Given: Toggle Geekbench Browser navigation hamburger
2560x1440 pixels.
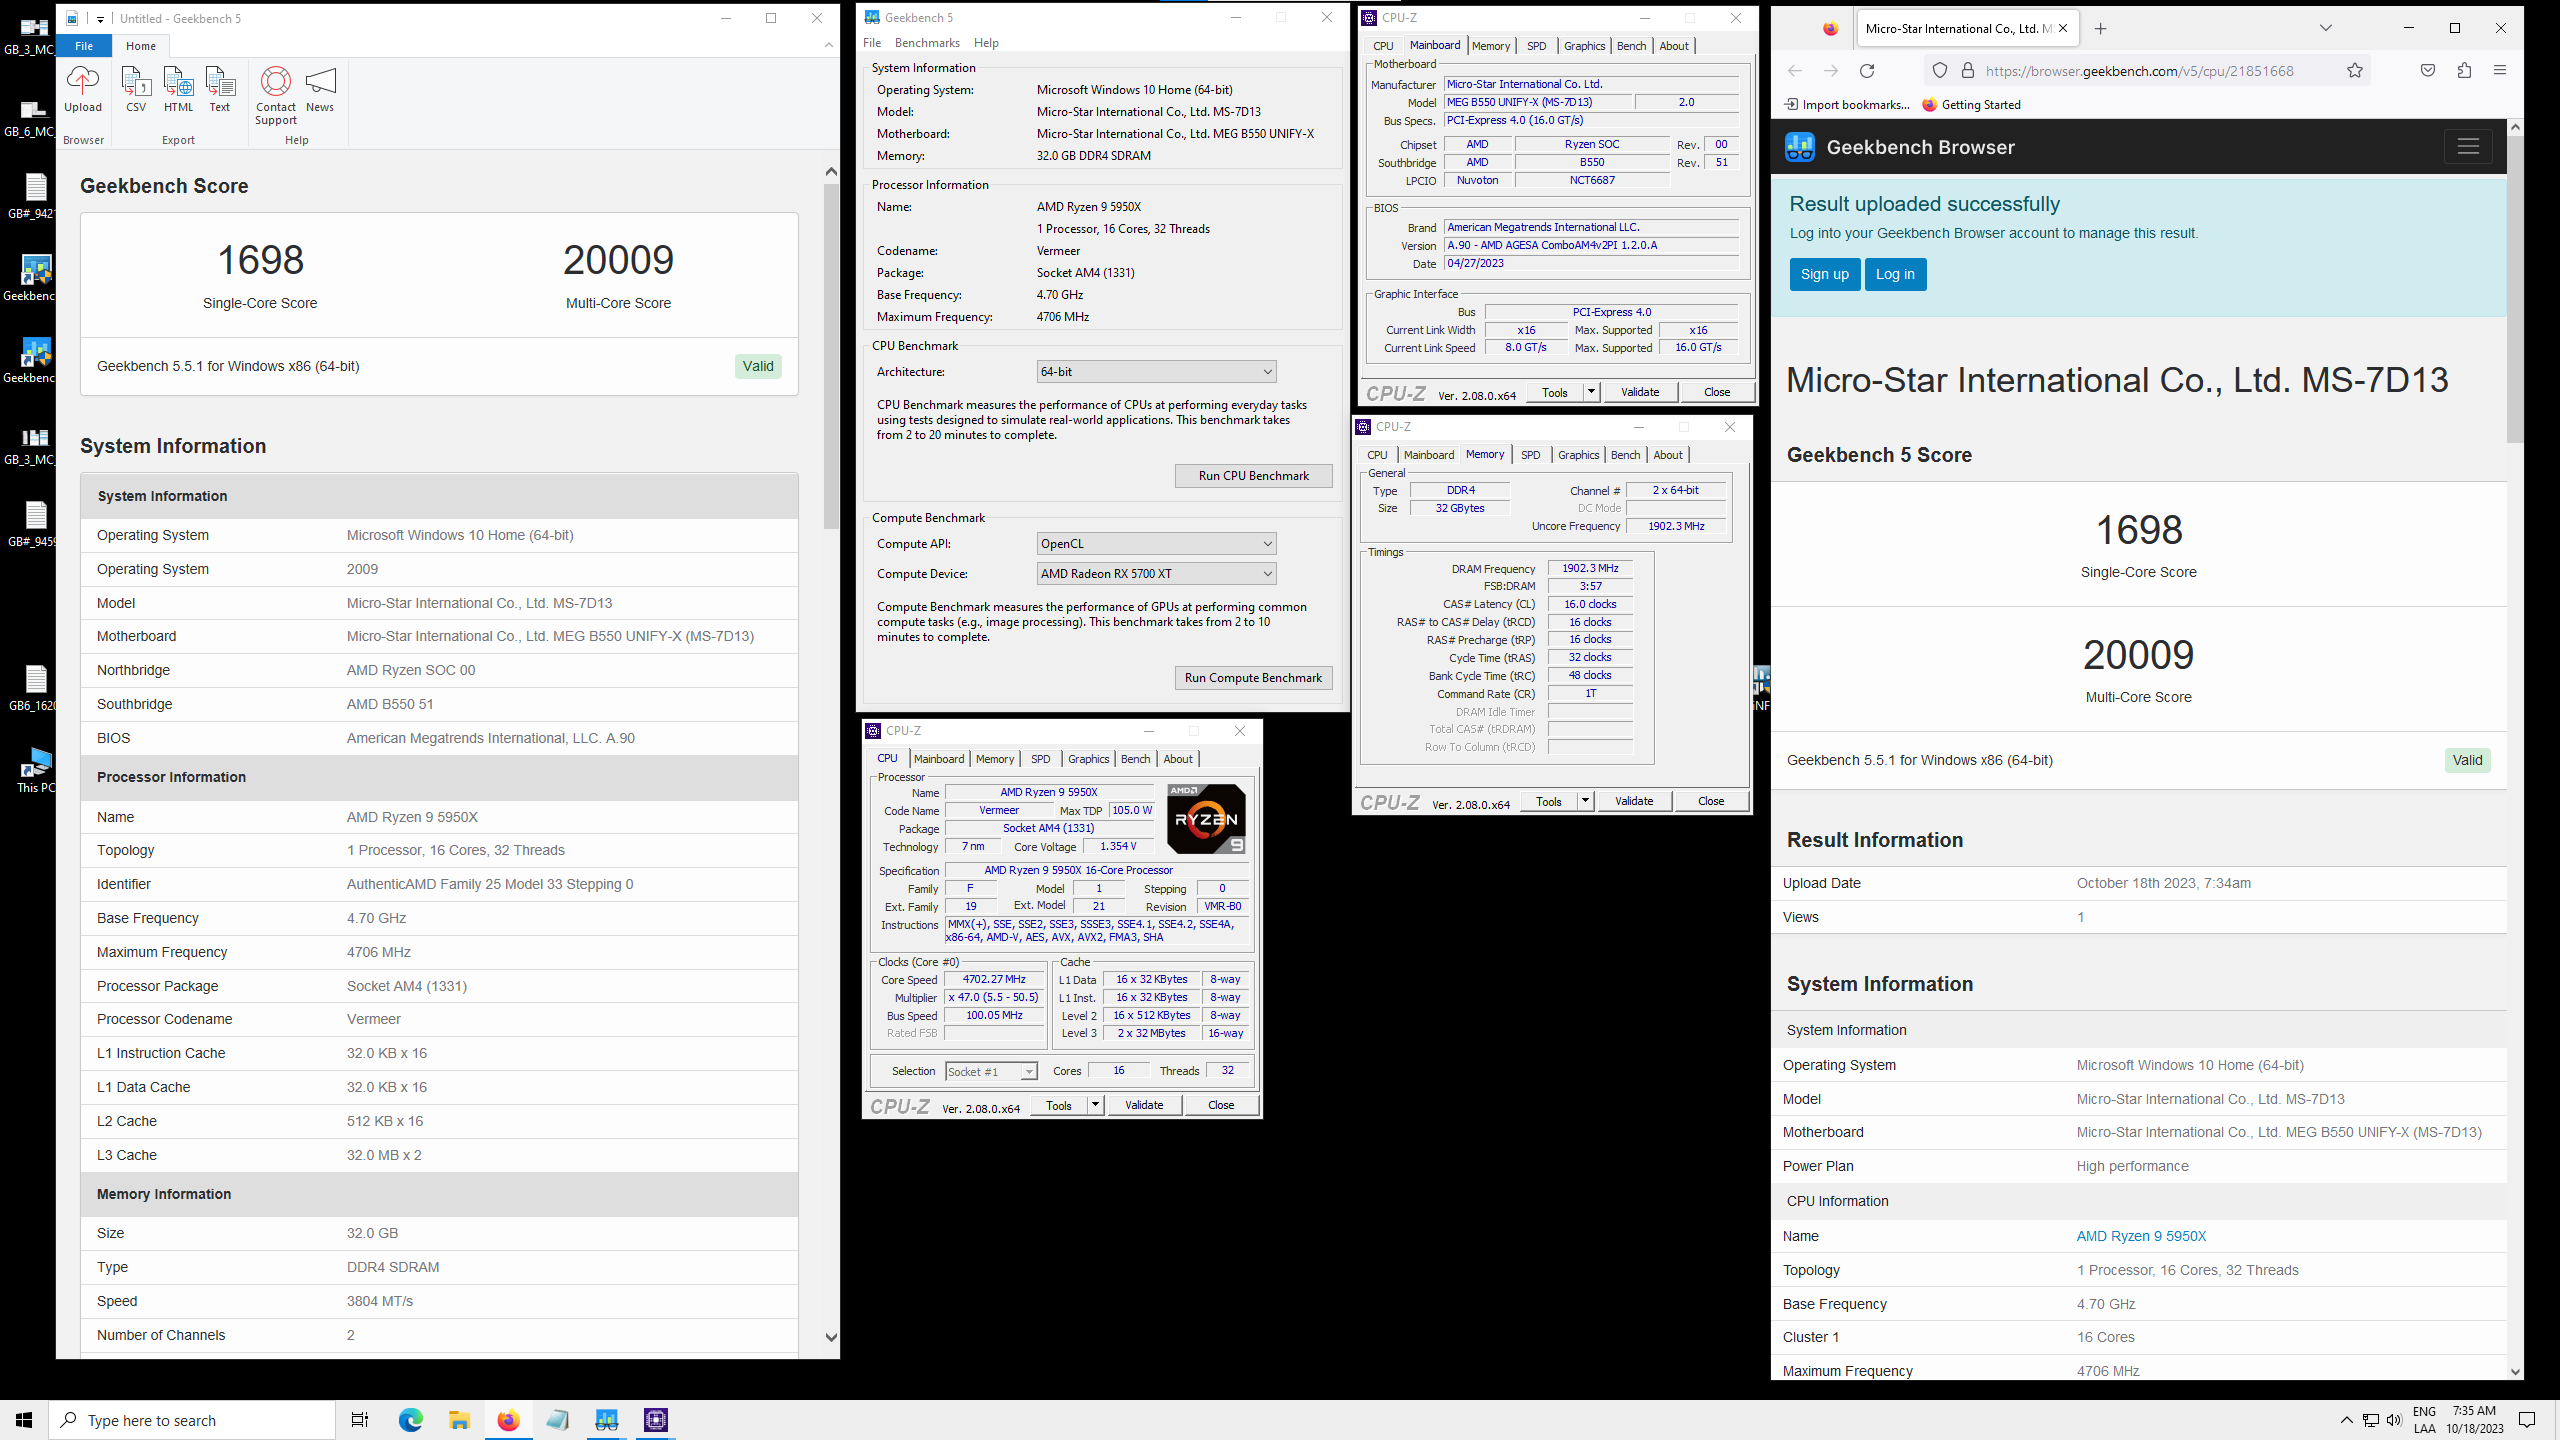Looking at the screenshot, I should (x=2468, y=147).
